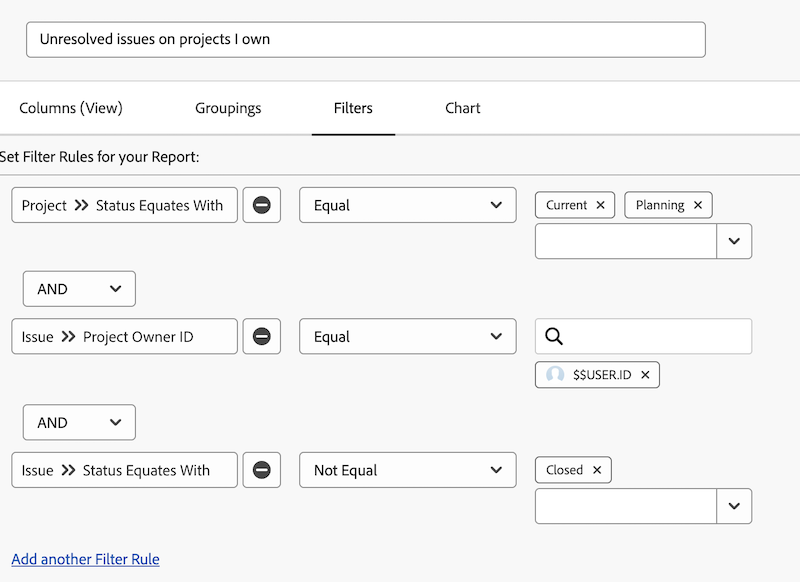Click the Issue Project Owner ID field
The image size is (800, 582).
(x=125, y=337)
